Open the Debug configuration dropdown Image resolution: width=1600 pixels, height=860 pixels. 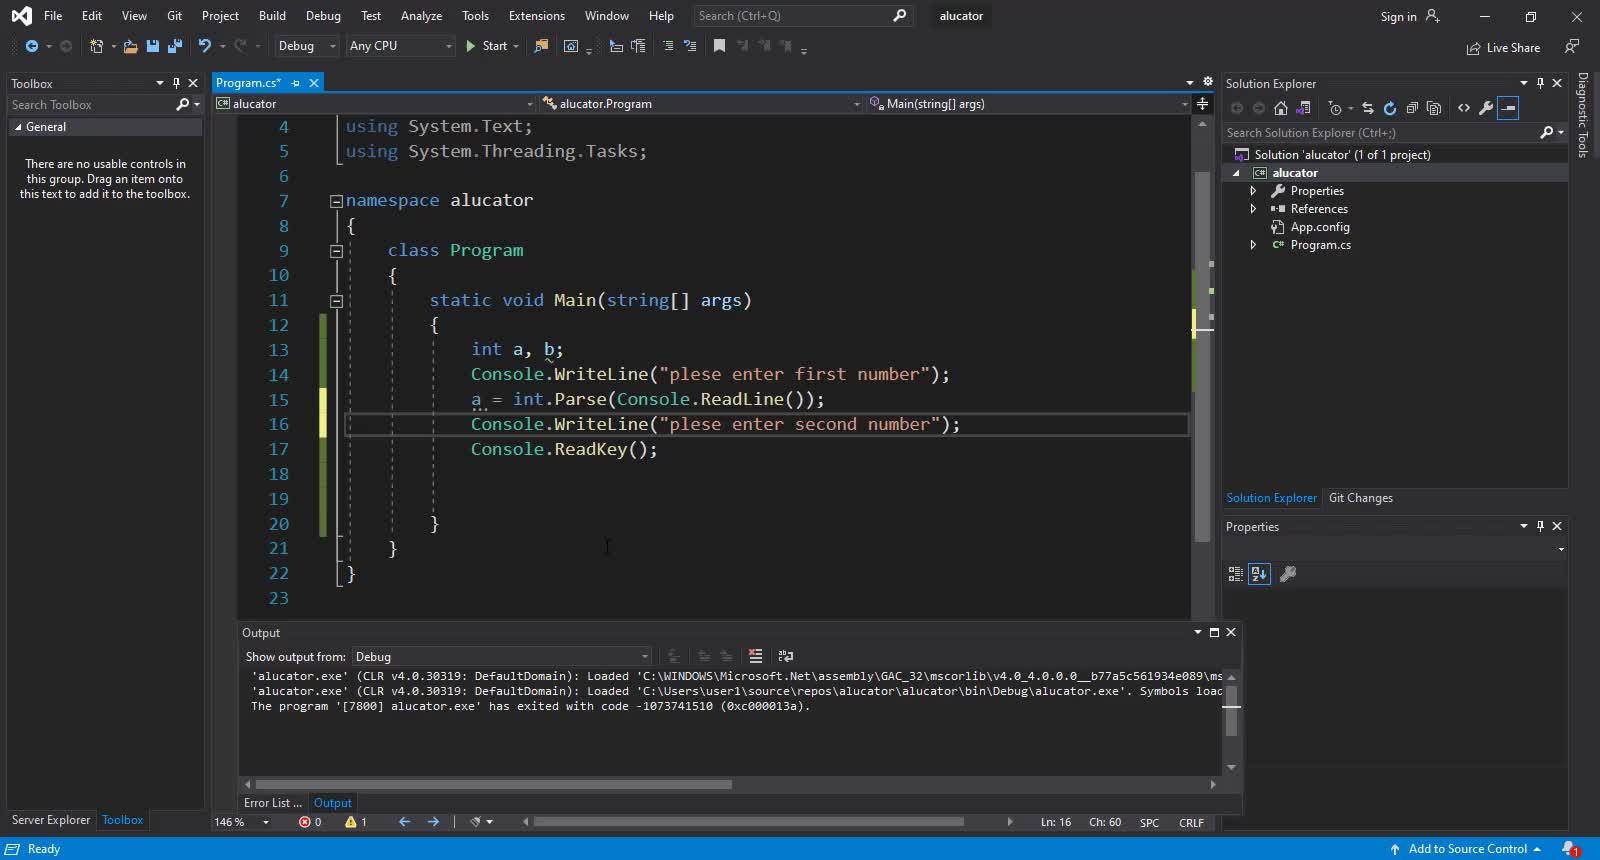click(307, 46)
